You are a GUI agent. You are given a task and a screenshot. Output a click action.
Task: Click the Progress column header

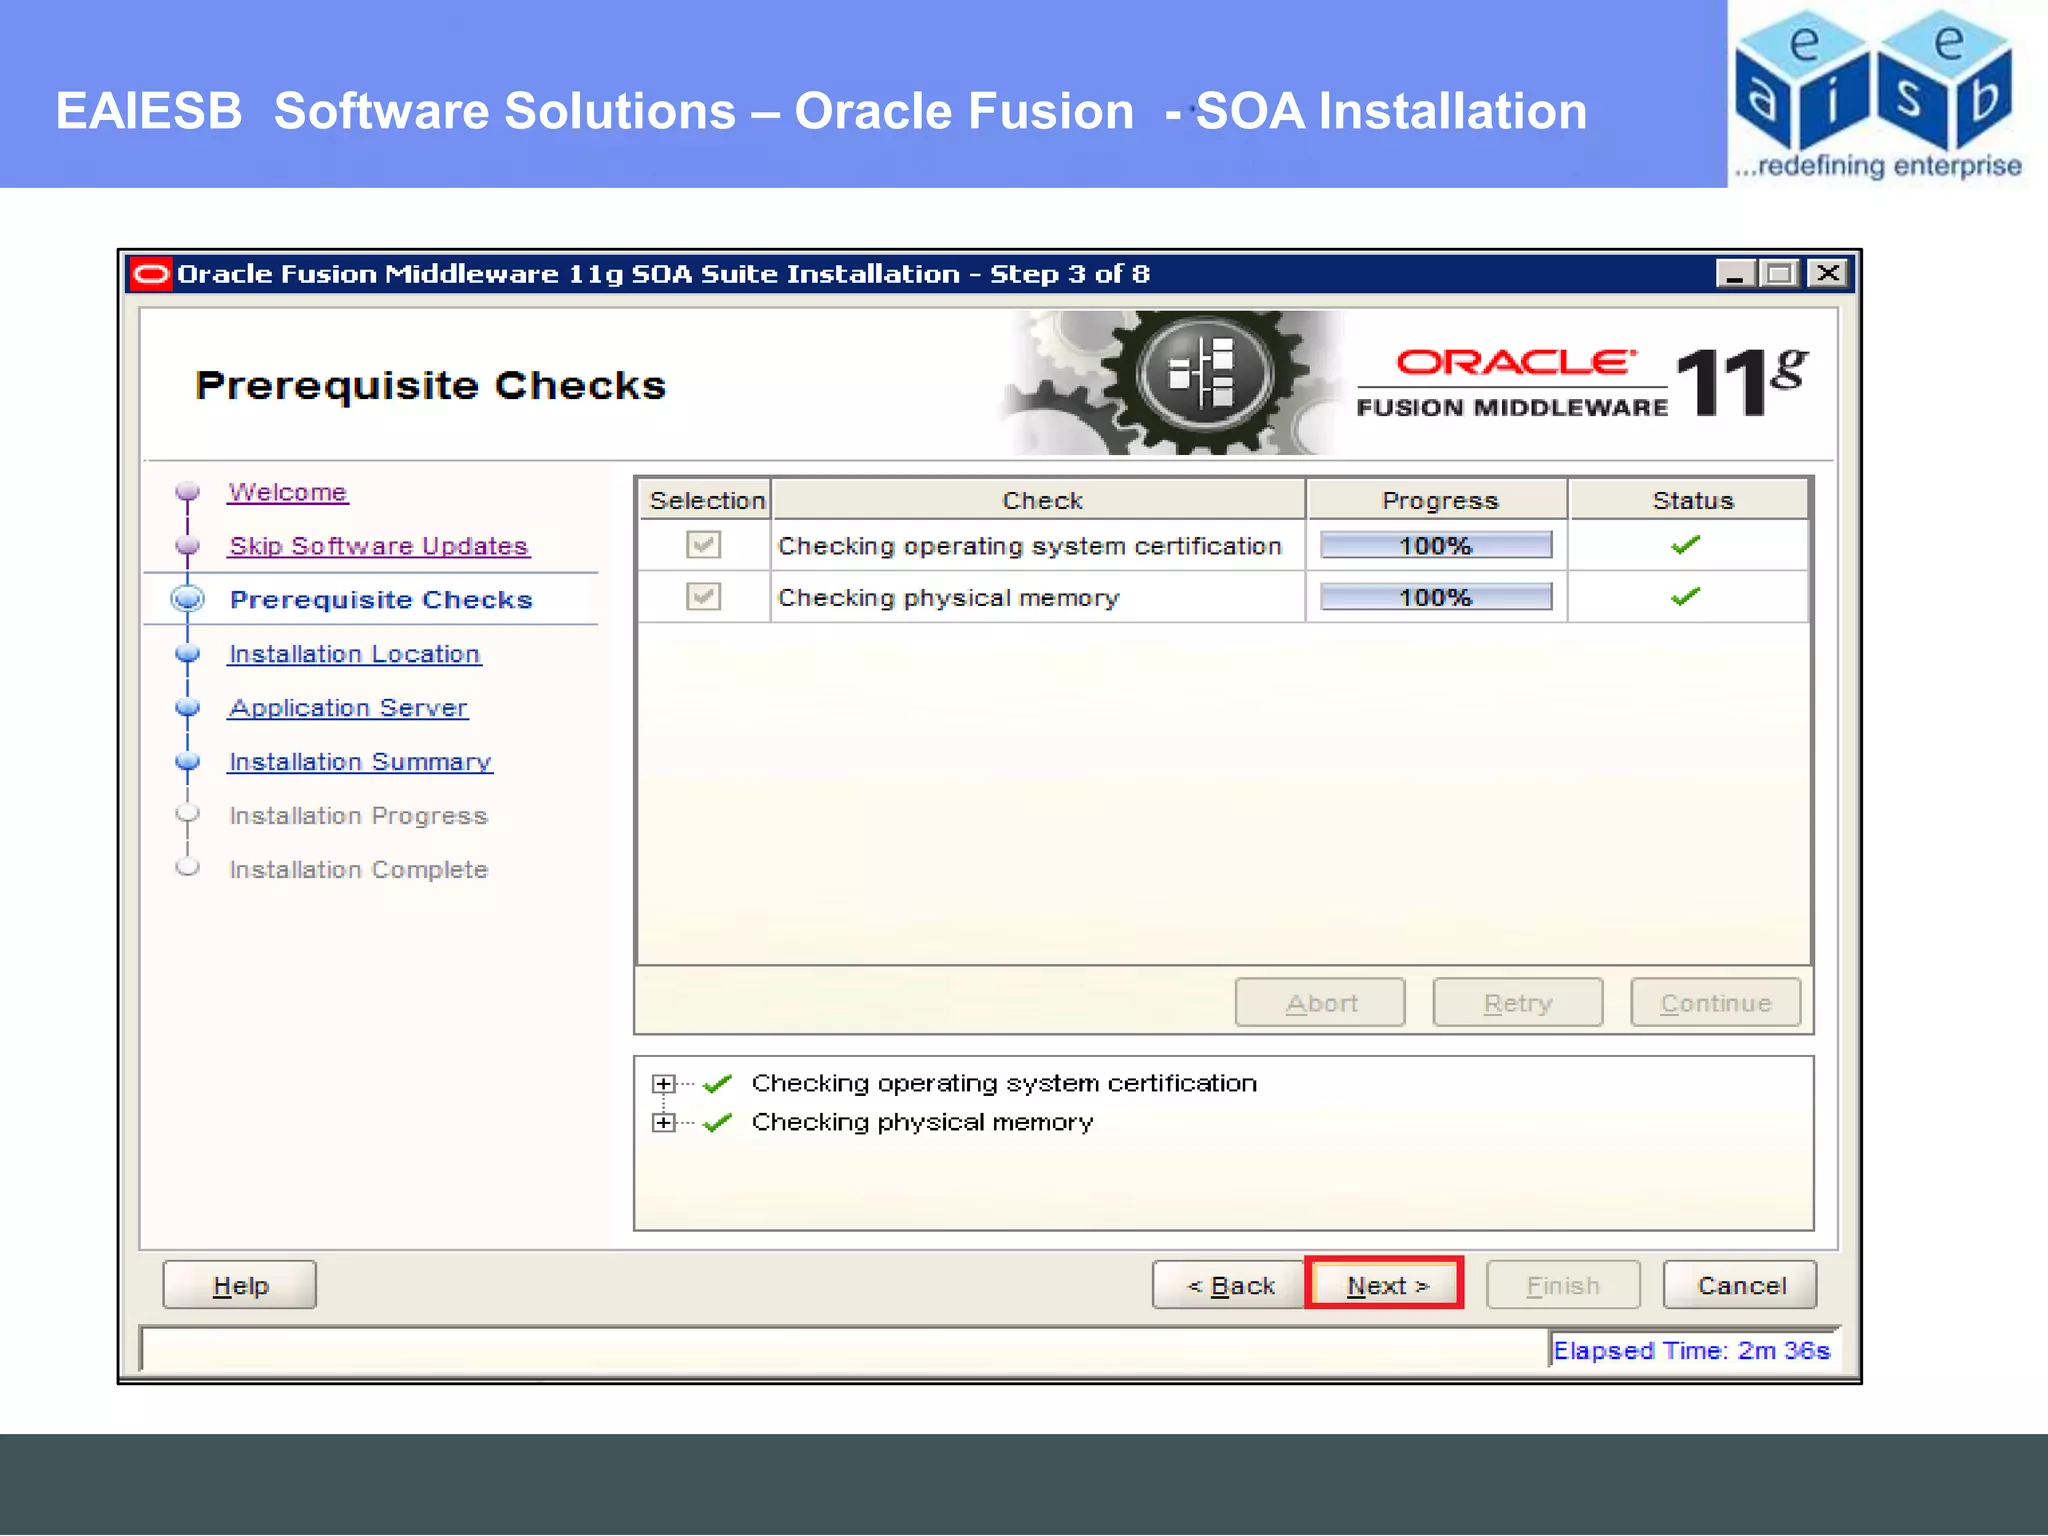1438,500
